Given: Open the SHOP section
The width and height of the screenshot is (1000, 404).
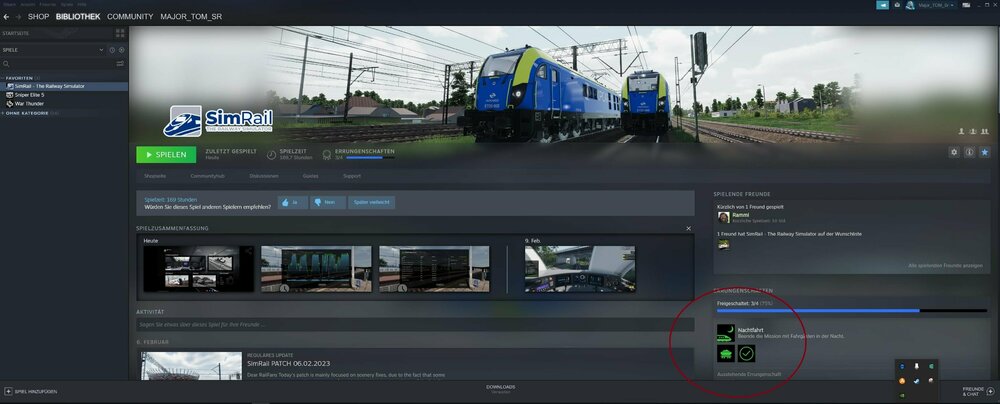Looking at the screenshot, I should coord(38,17).
